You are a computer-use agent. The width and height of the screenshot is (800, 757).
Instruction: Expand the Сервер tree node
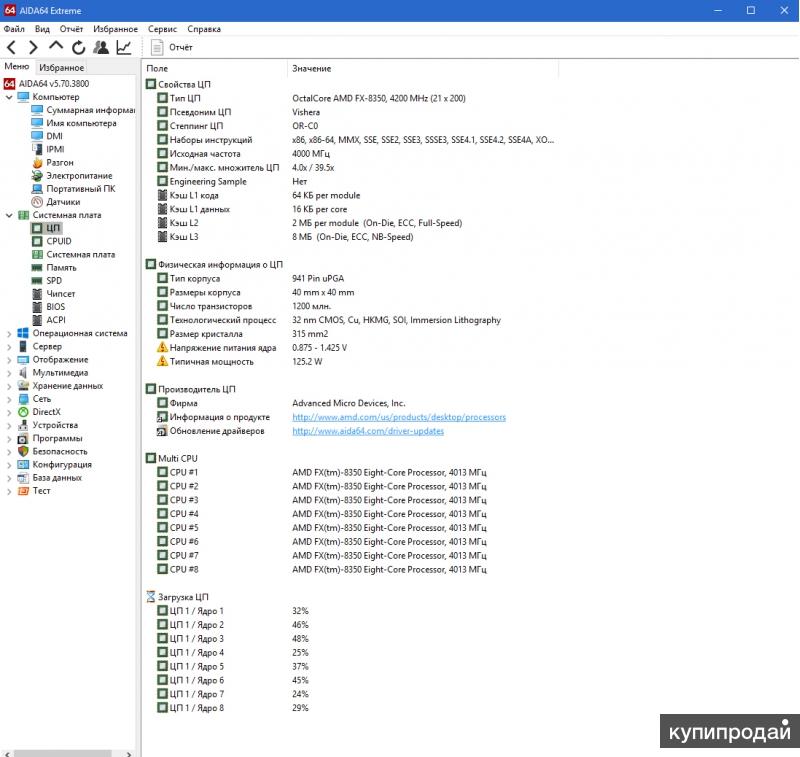(9, 347)
